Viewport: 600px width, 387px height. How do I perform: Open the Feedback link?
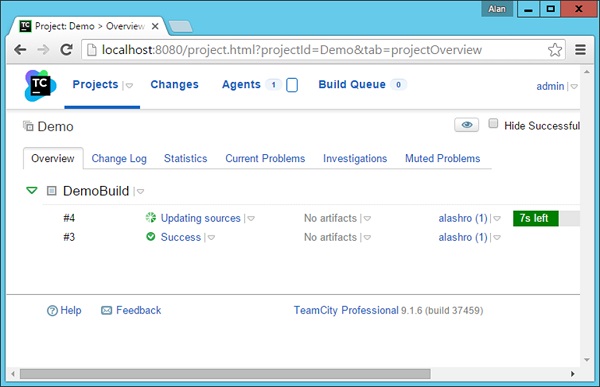point(139,310)
